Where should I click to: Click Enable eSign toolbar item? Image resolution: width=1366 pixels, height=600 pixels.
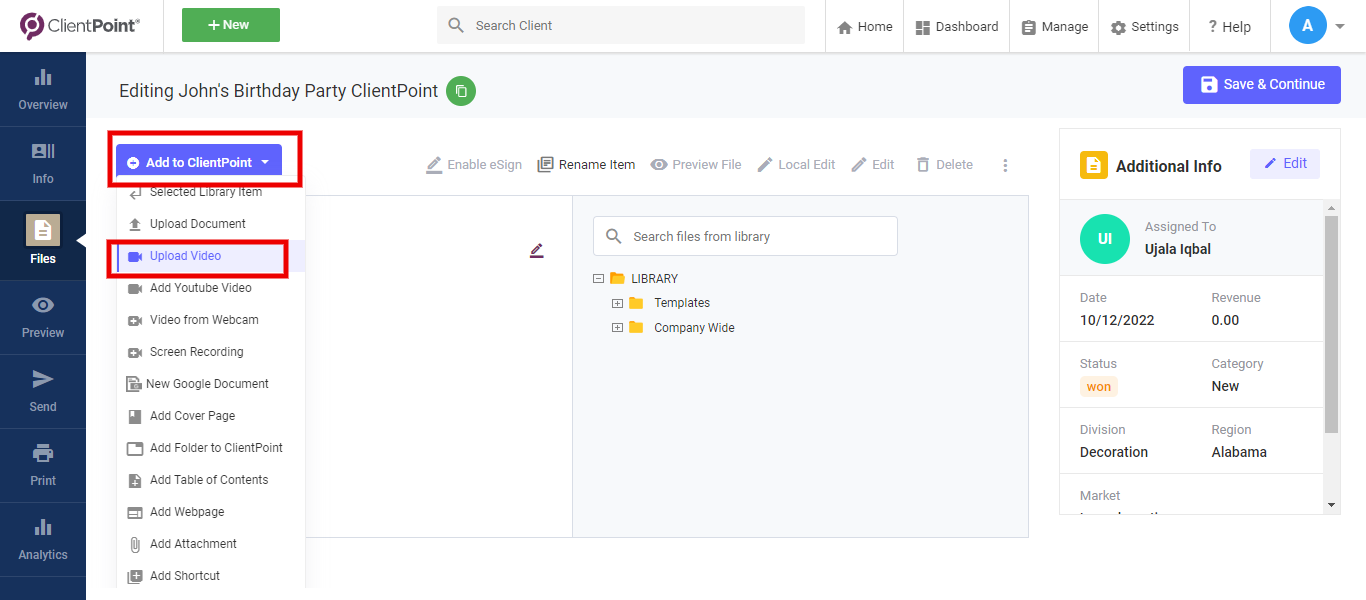(x=474, y=165)
